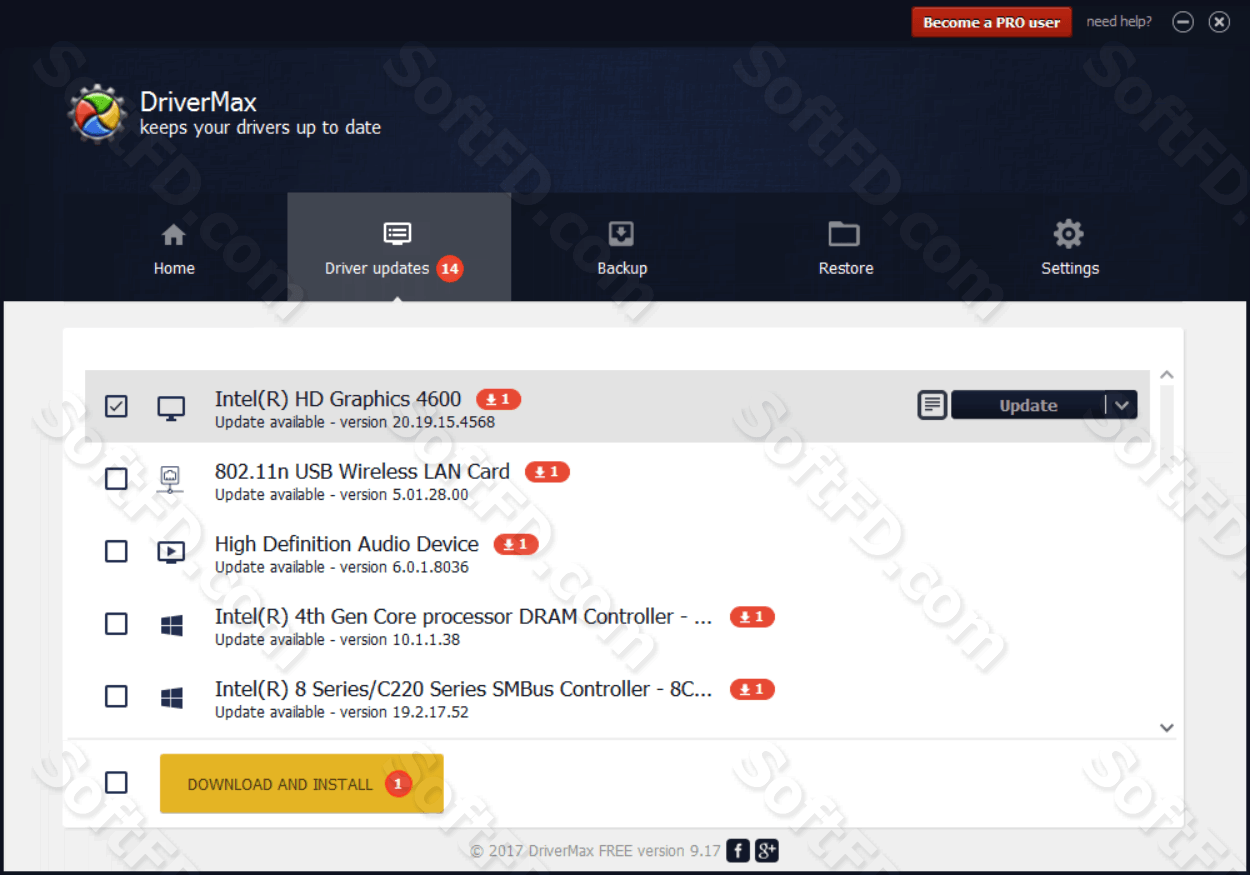Open the Restore tab

846,247
